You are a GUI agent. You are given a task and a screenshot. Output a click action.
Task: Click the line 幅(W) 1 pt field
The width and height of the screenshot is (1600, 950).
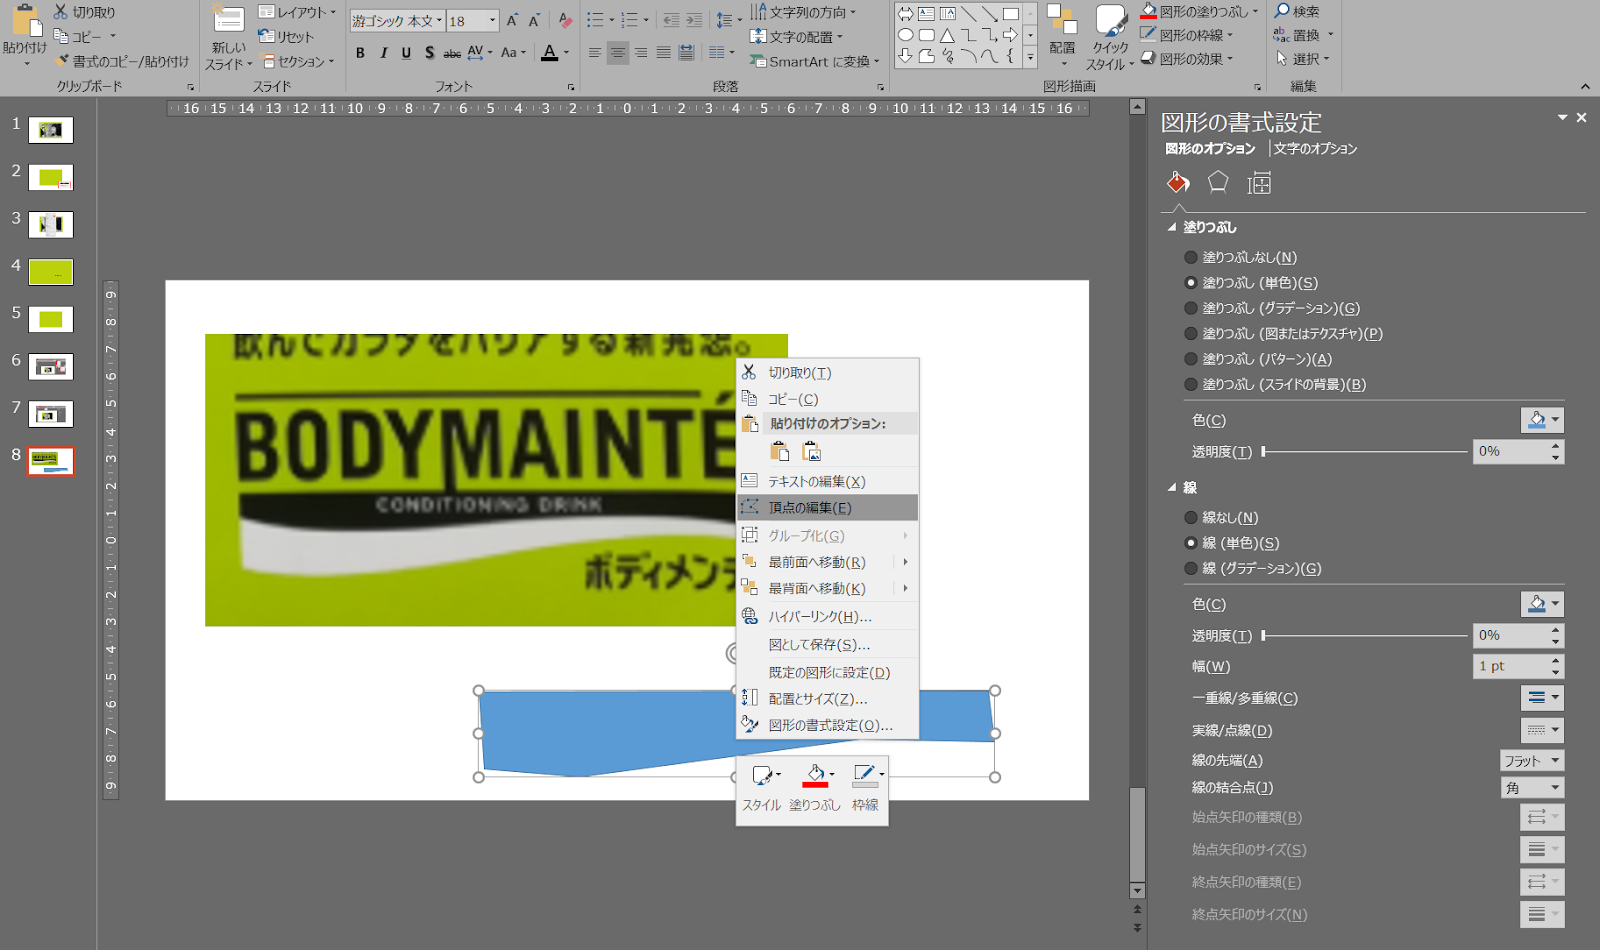pyautogui.click(x=1518, y=666)
